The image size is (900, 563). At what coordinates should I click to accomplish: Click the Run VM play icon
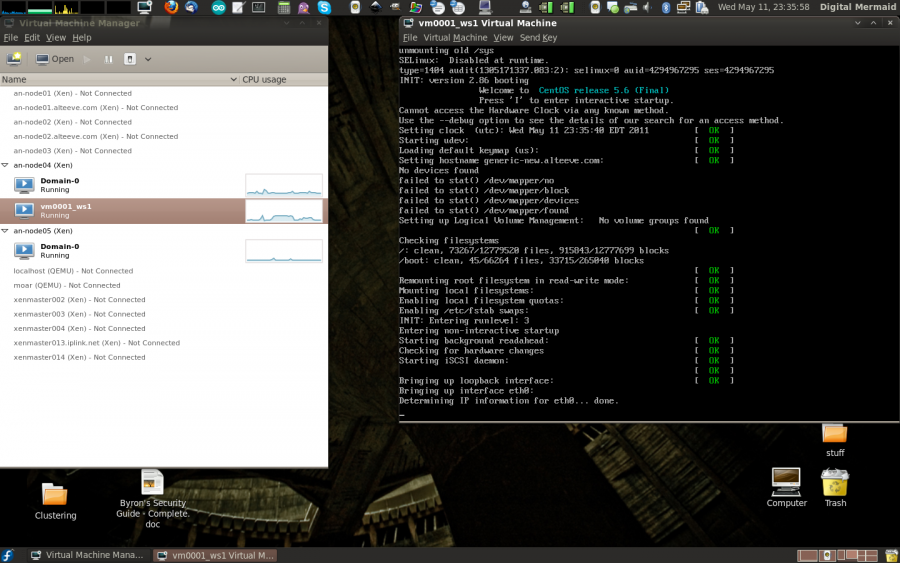87,59
